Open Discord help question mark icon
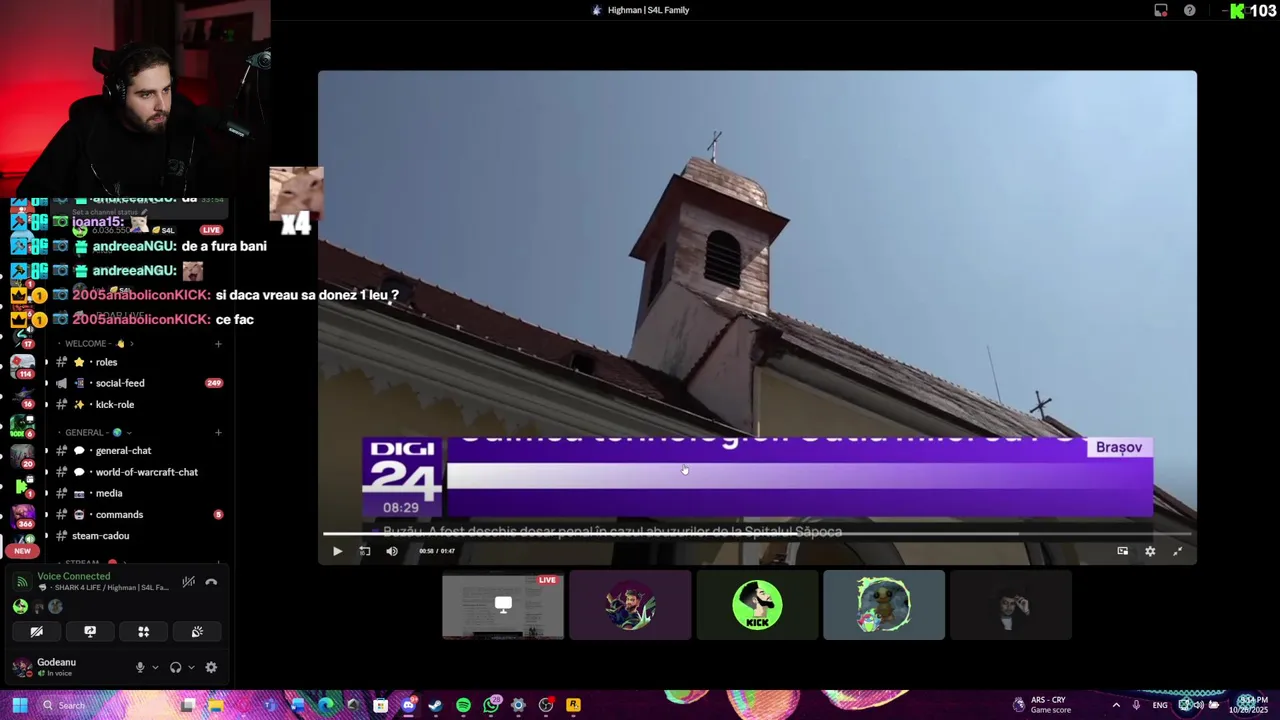The width and height of the screenshot is (1280, 720). [1189, 10]
